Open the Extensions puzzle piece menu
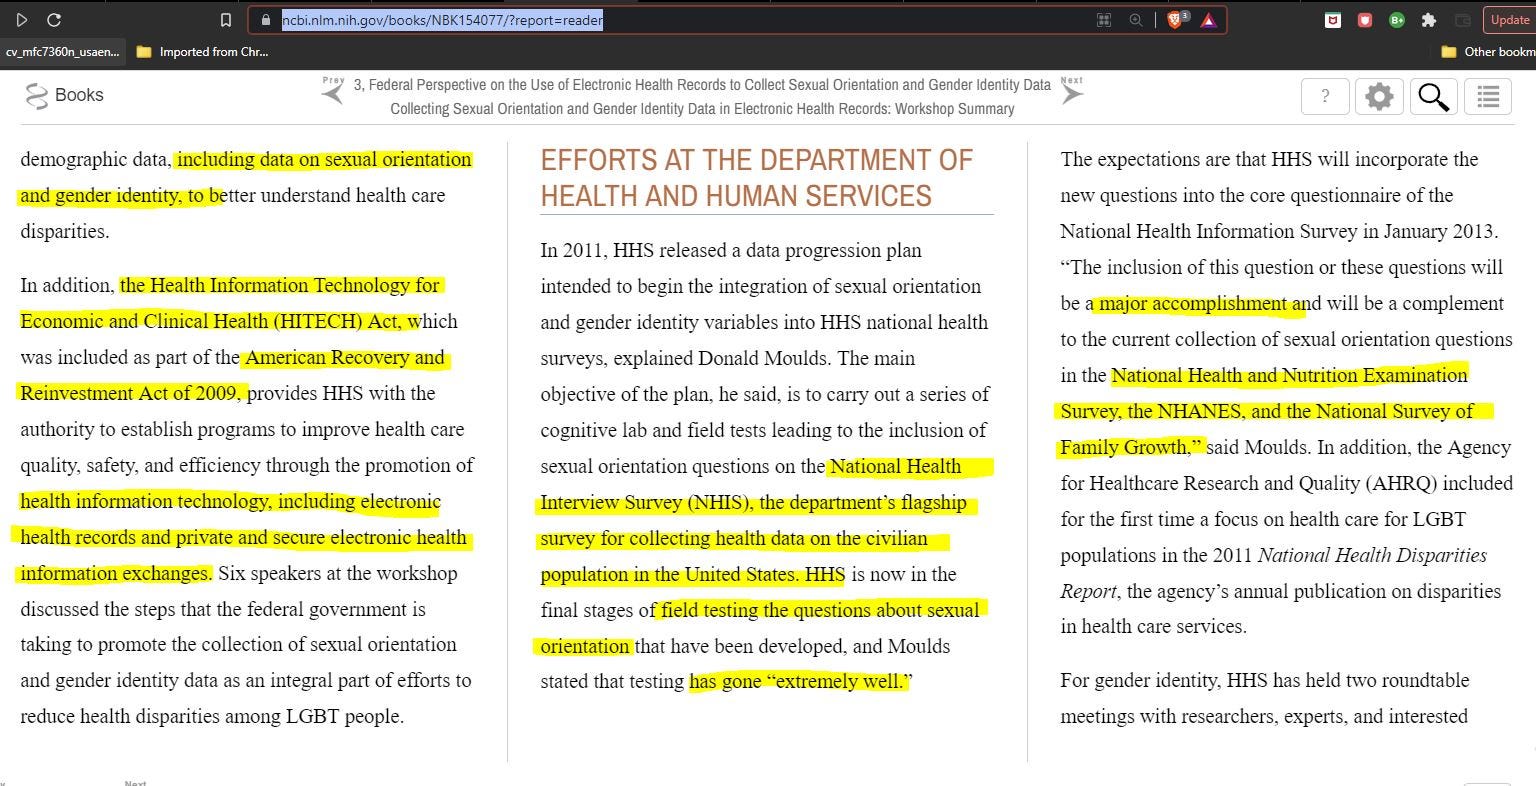This screenshot has width=1536, height=786. 1429,20
